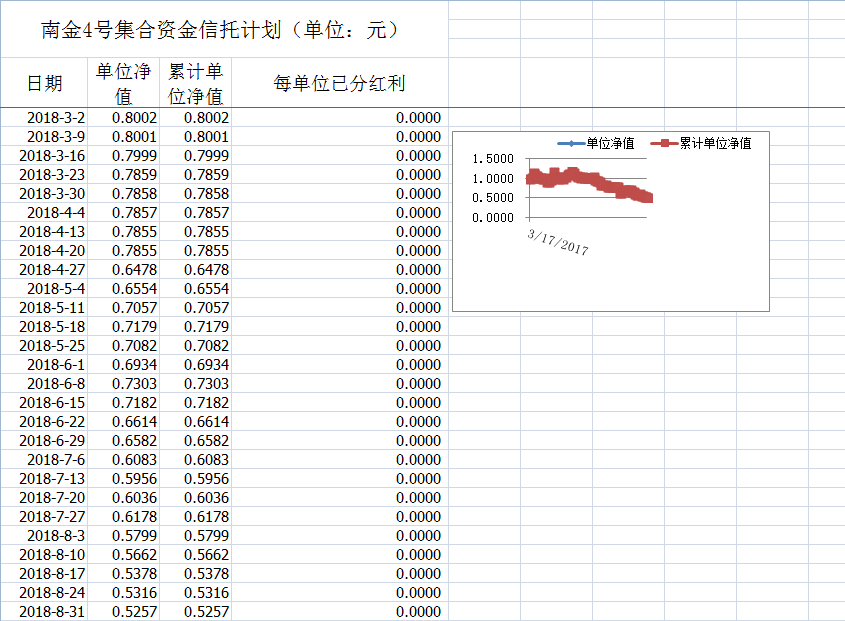The image size is (845, 621).
Task: Select 累计单位净值 cell 0.6614
Action: point(196,422)
